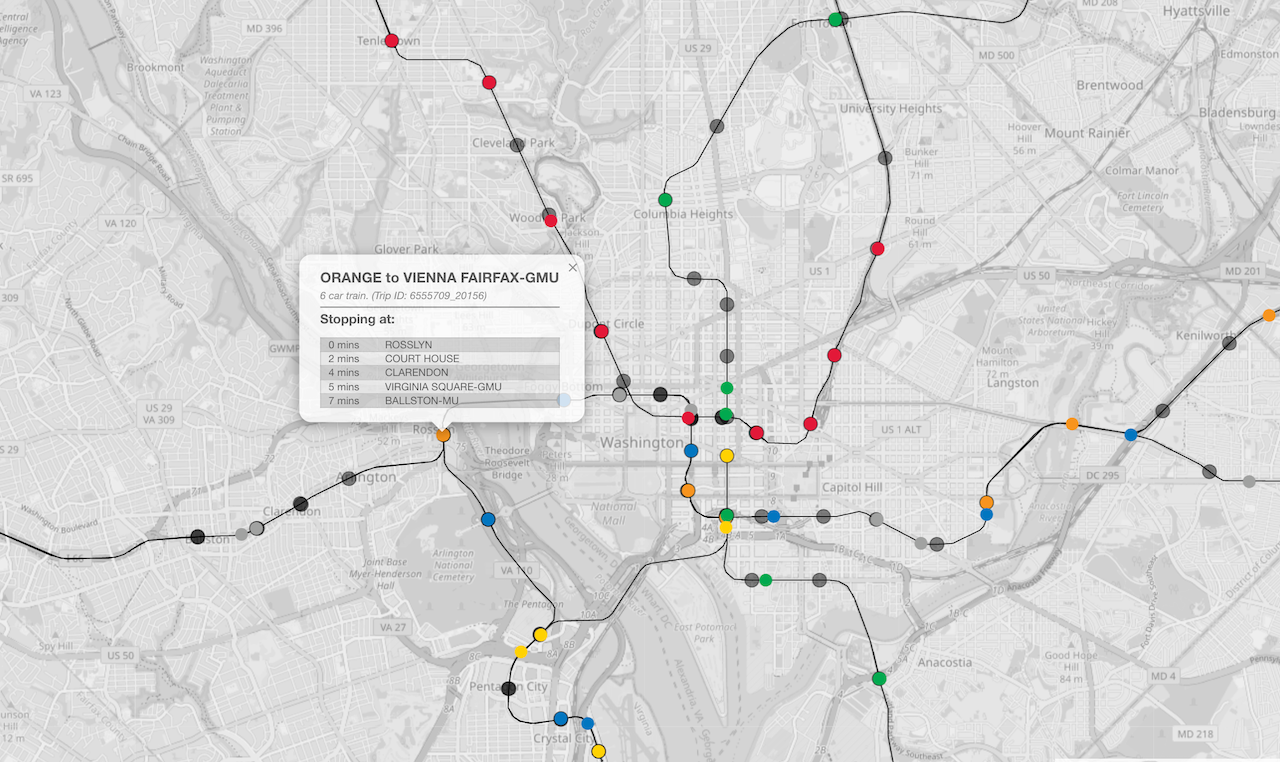1280x762 pixels.
Task: Click the ROSSLYN row in stopping list
Action: pos(439,345)
